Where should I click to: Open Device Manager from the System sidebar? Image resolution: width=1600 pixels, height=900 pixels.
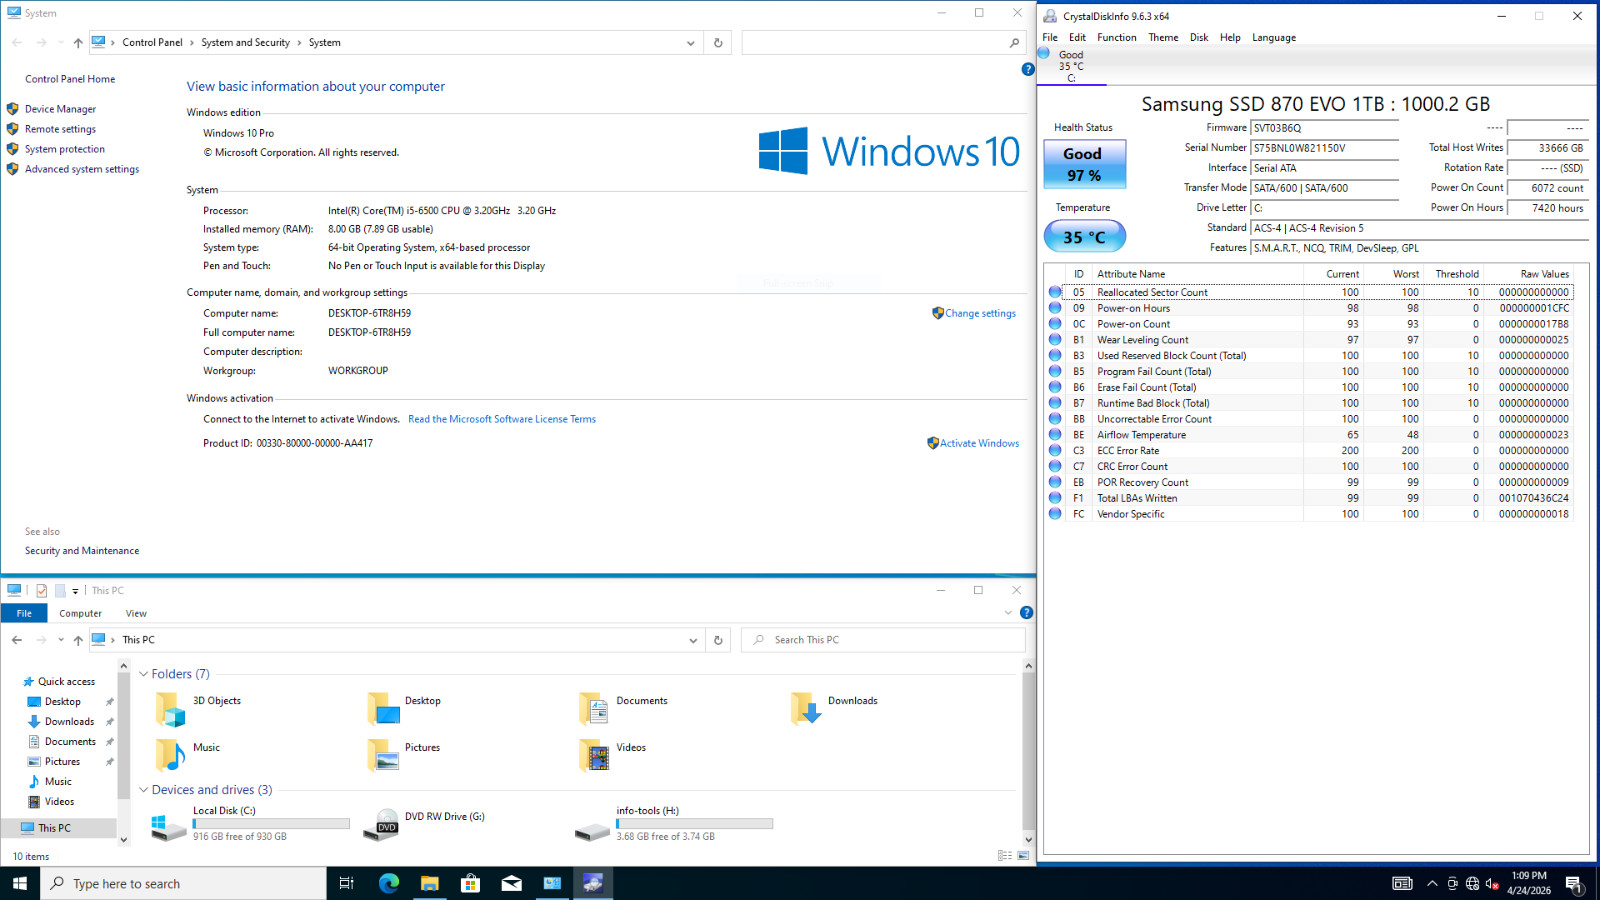tap(60, 109)
